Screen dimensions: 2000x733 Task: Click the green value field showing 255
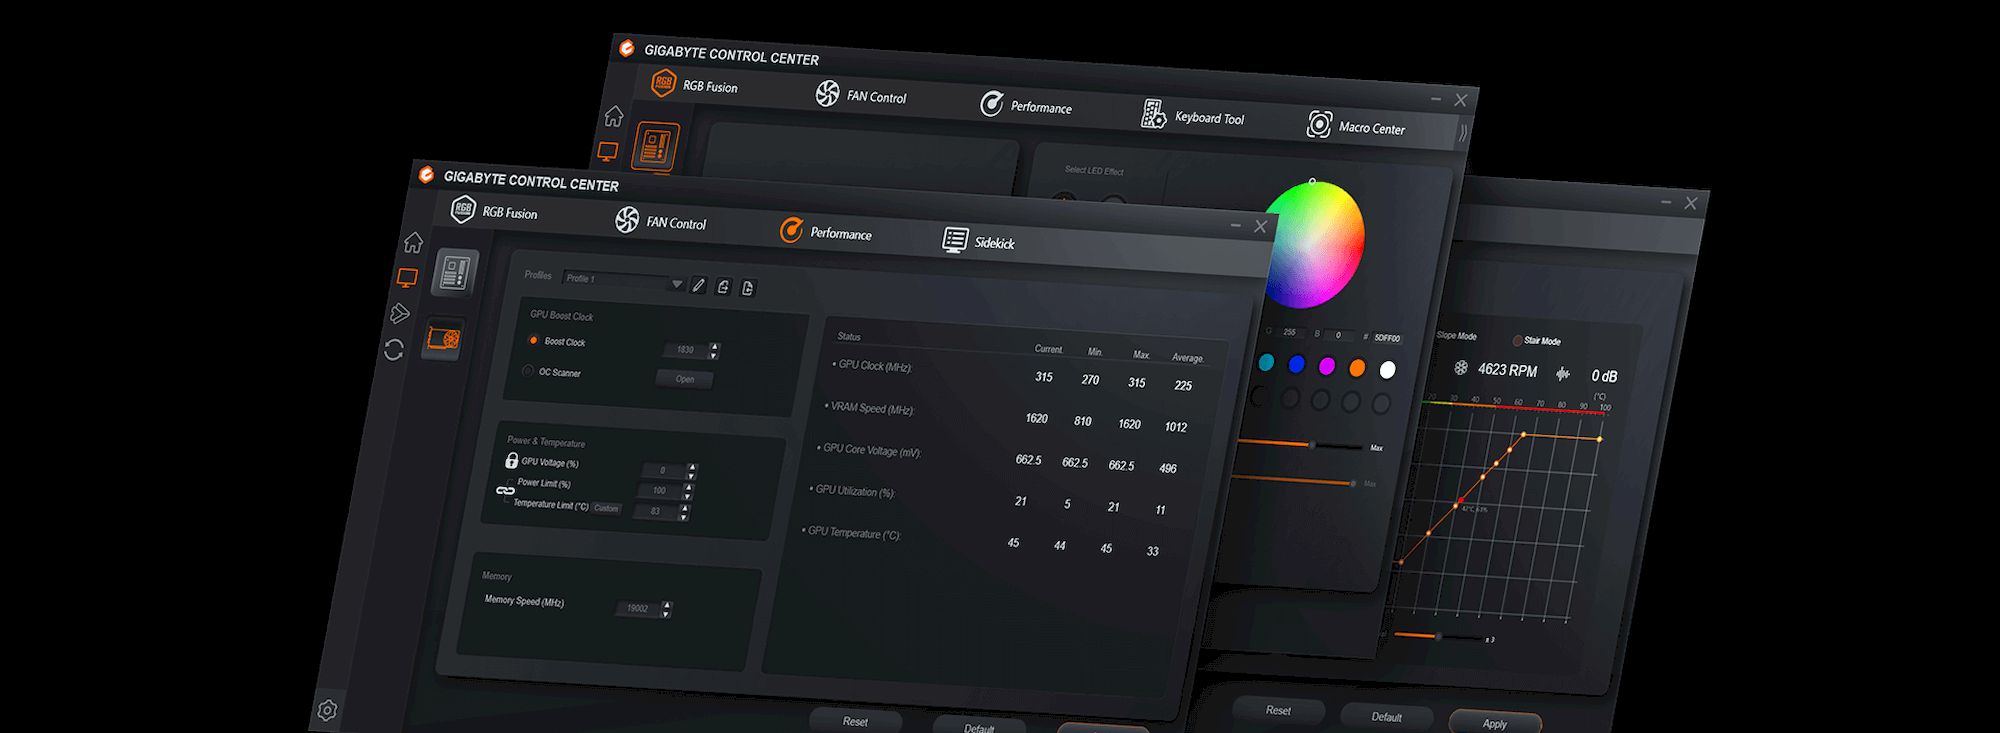(x=1290, y=332)
